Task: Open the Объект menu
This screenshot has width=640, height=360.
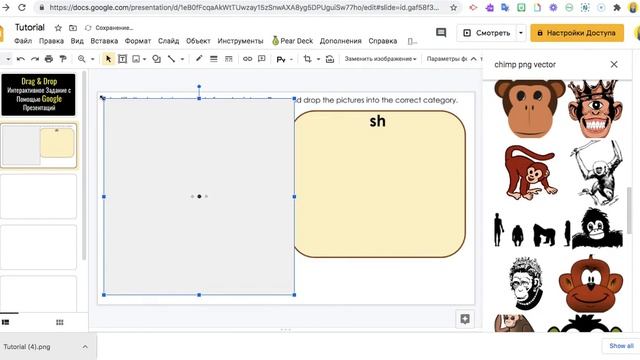Action: tap(198, 41)
